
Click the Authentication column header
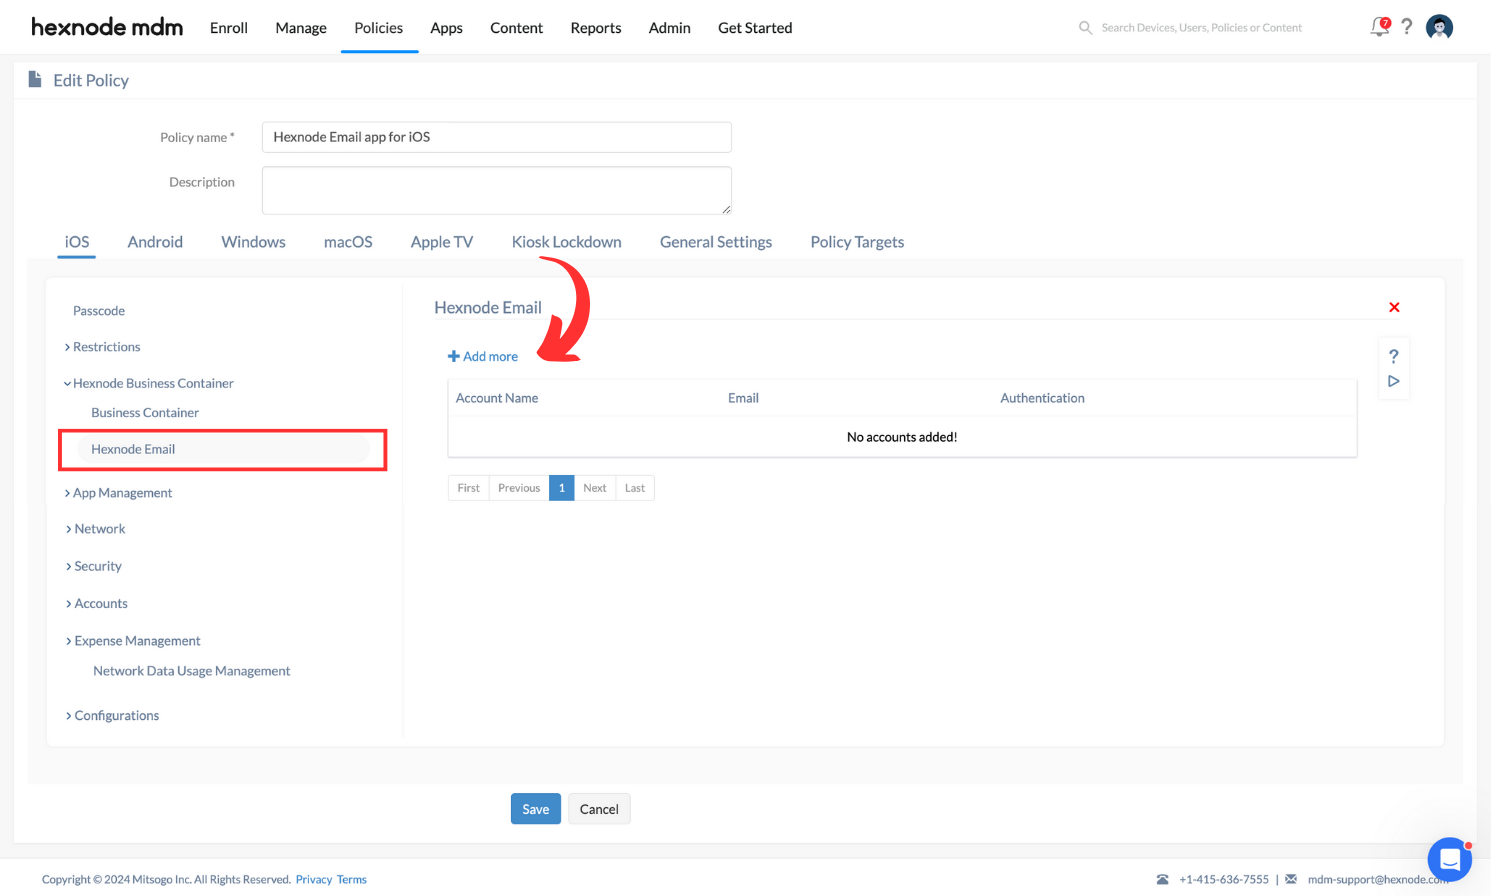coord(1042,398)
